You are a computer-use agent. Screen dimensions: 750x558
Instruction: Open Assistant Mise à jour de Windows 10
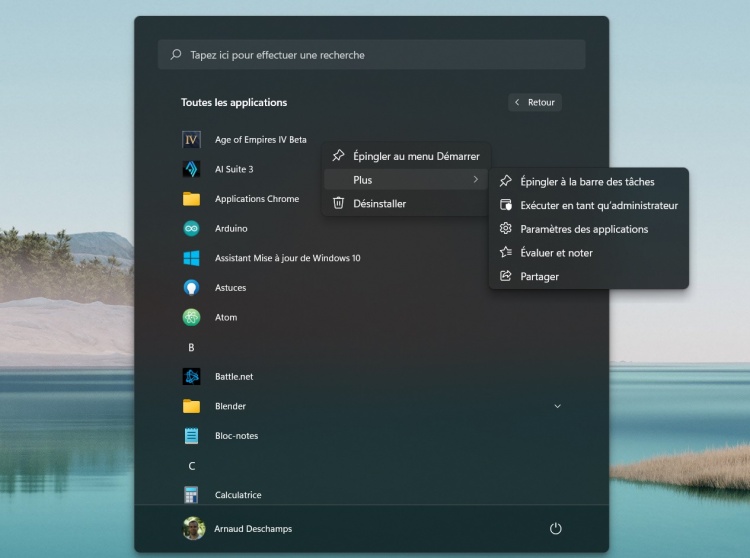(287, 258)
